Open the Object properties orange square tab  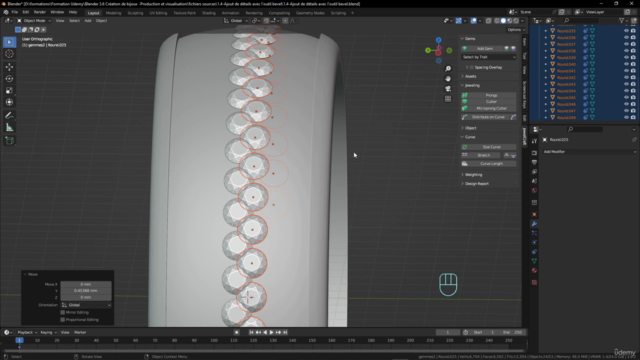pos(534,214)
